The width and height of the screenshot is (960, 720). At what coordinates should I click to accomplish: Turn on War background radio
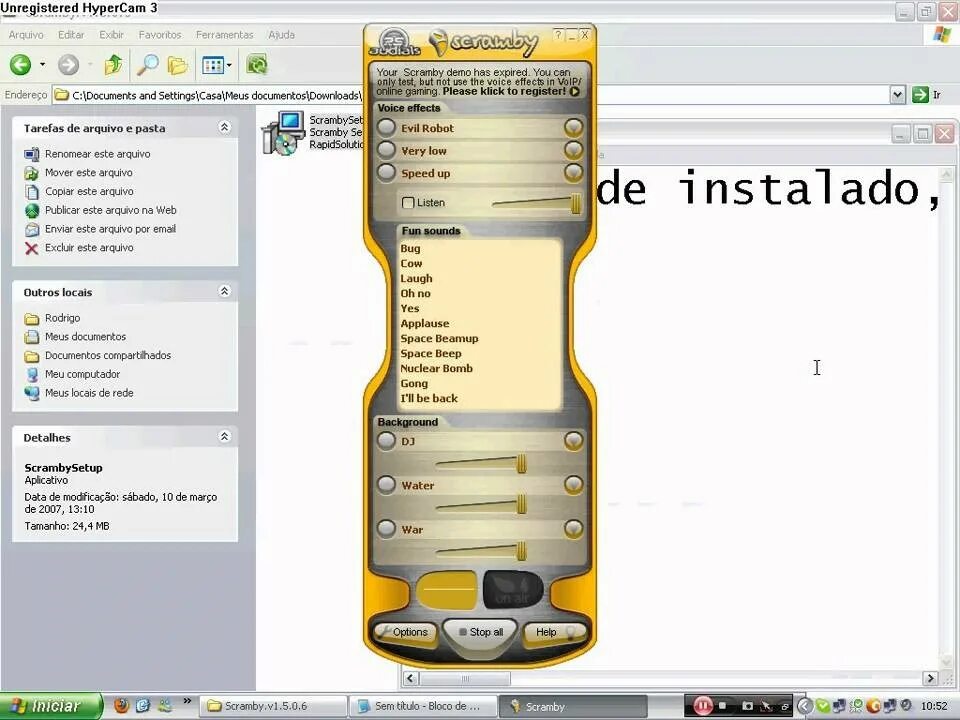point(386,528)
